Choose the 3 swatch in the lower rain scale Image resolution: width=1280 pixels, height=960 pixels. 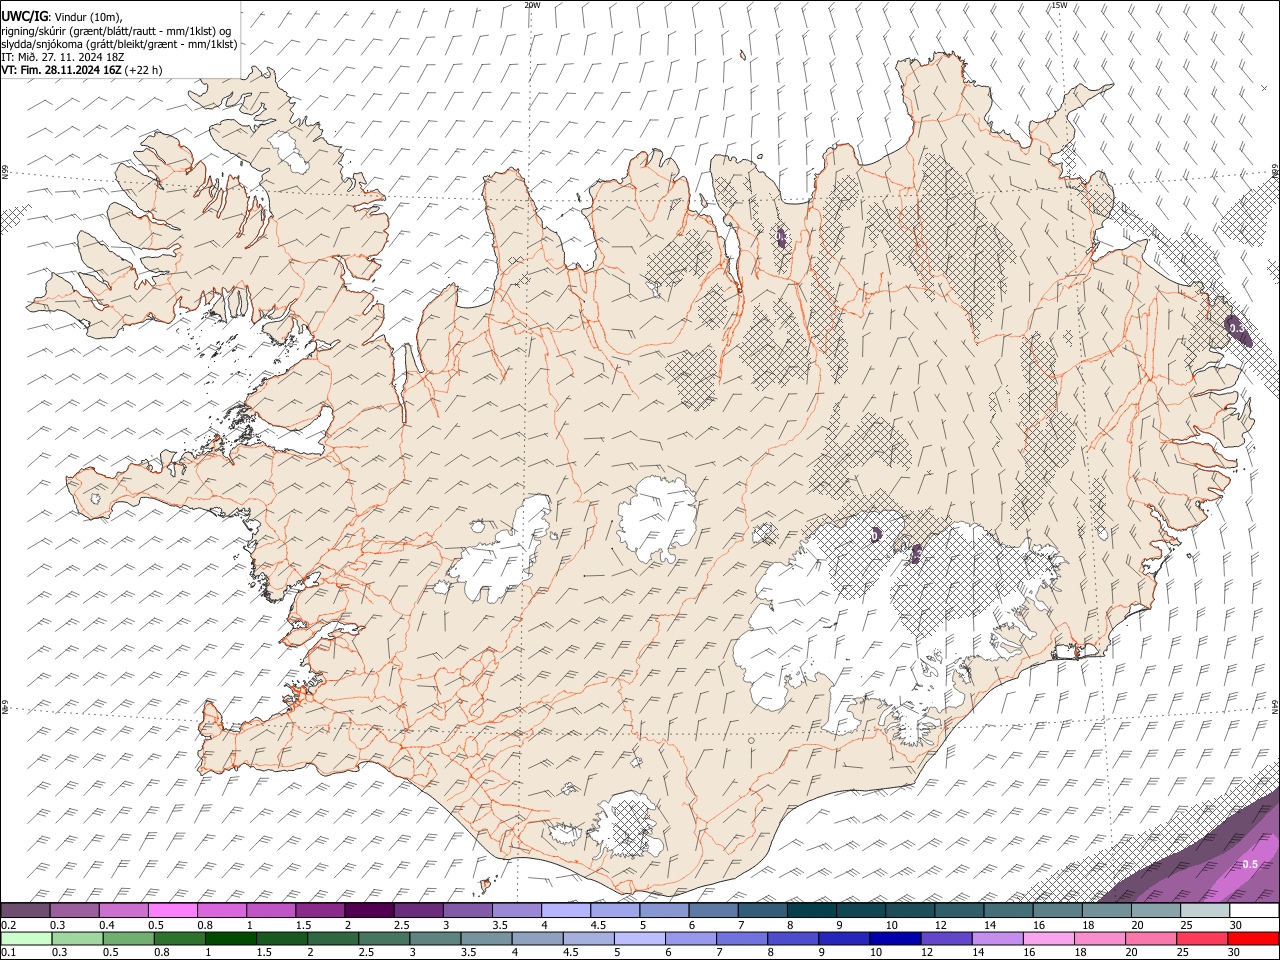pyautogui.click(x=434, y=938)
